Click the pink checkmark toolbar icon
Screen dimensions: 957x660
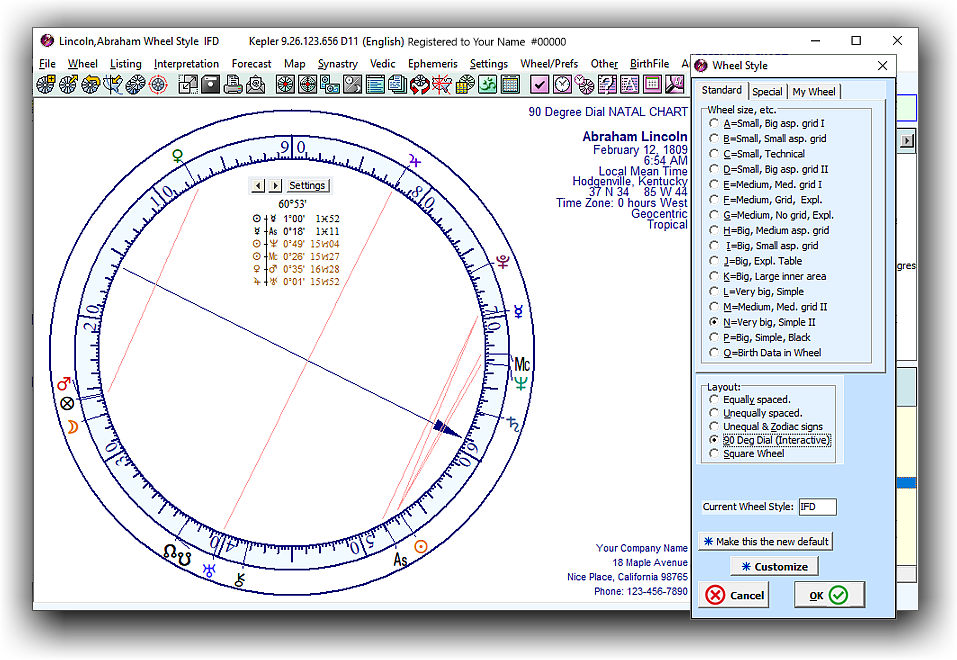tap(540, 84)
